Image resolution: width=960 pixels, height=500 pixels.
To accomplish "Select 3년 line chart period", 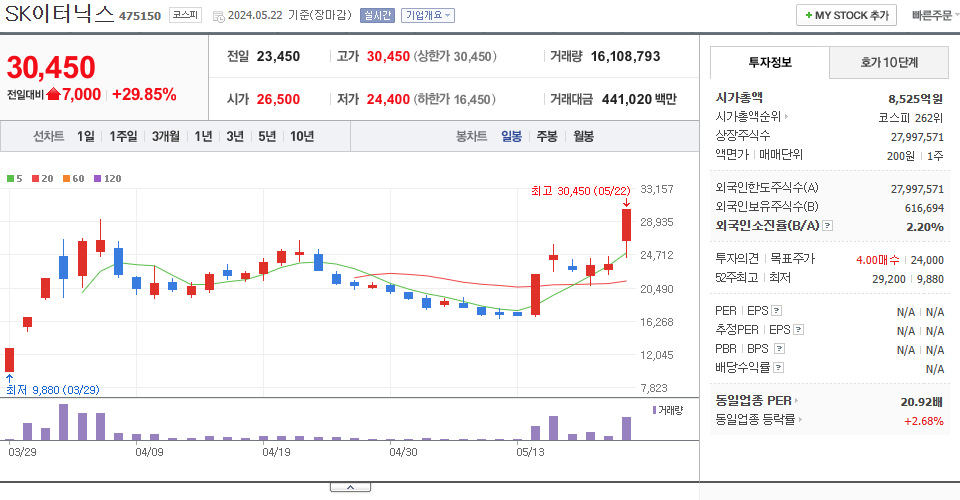I will 235,136.
